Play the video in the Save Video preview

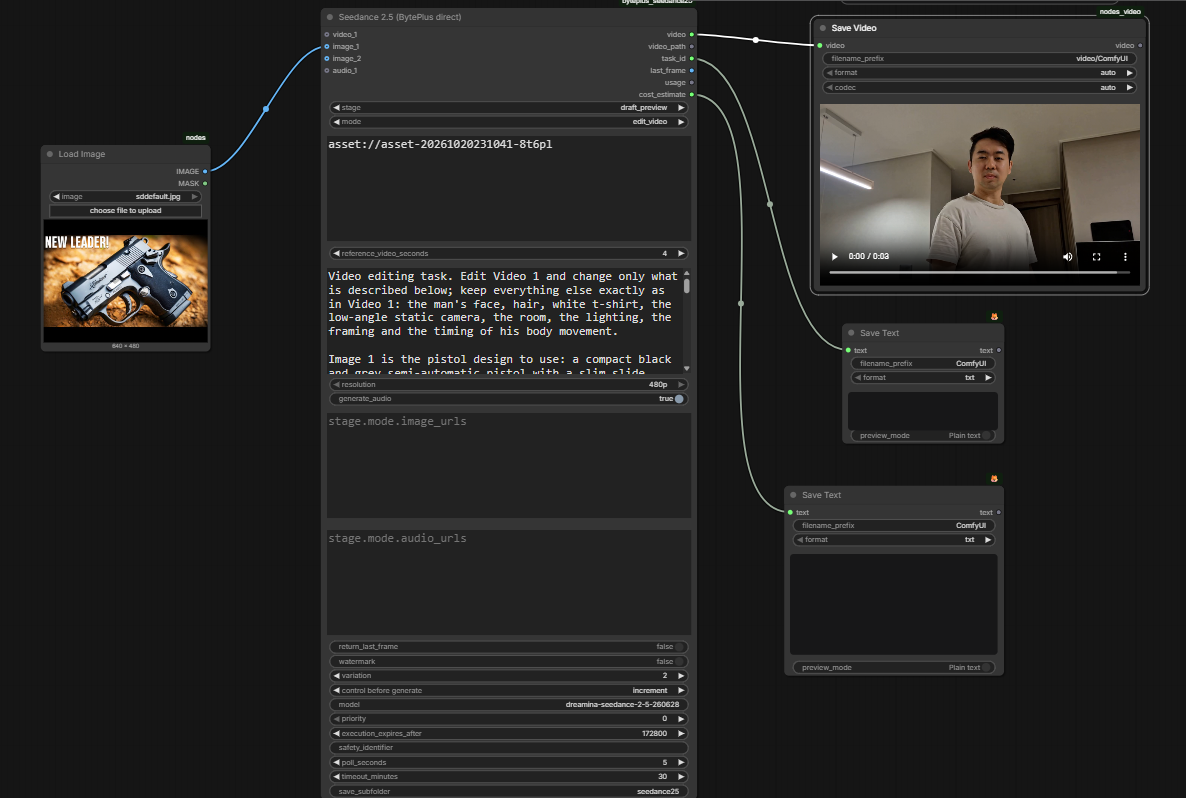click(835, 256)
